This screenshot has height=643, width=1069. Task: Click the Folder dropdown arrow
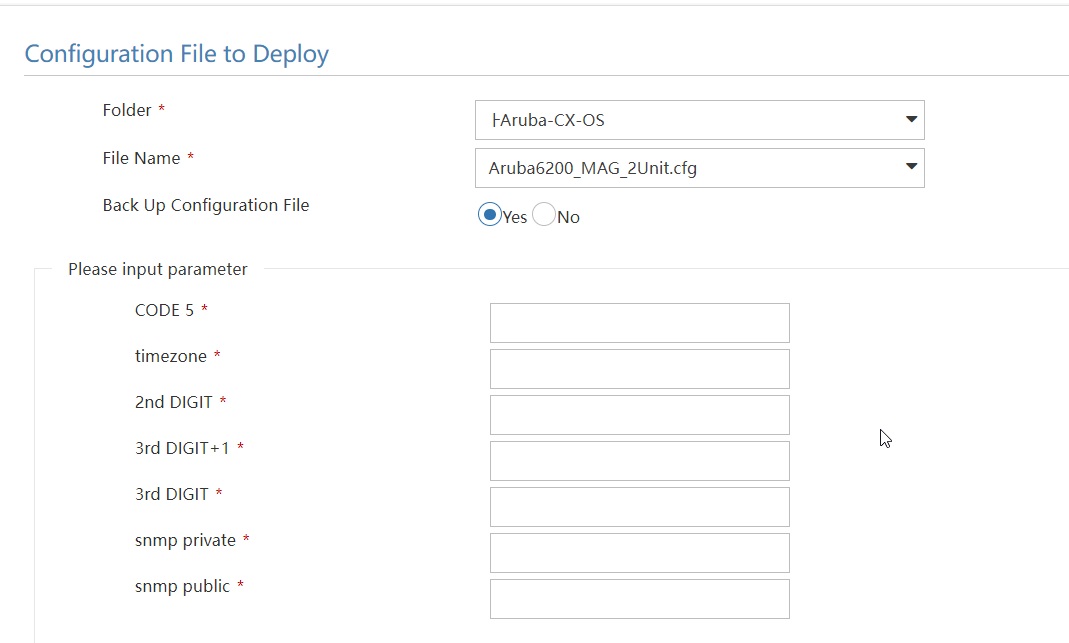911,120
